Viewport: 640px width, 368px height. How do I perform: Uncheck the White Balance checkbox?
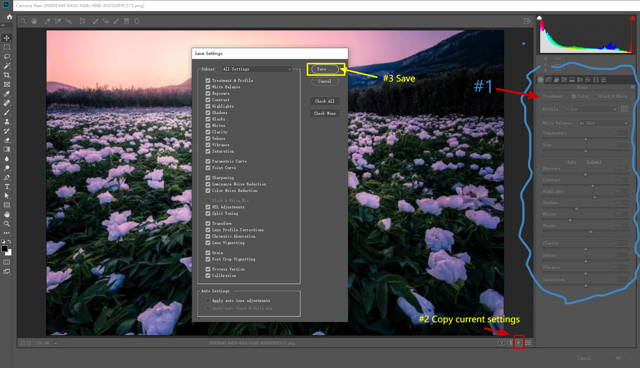[x=208, y=87]
